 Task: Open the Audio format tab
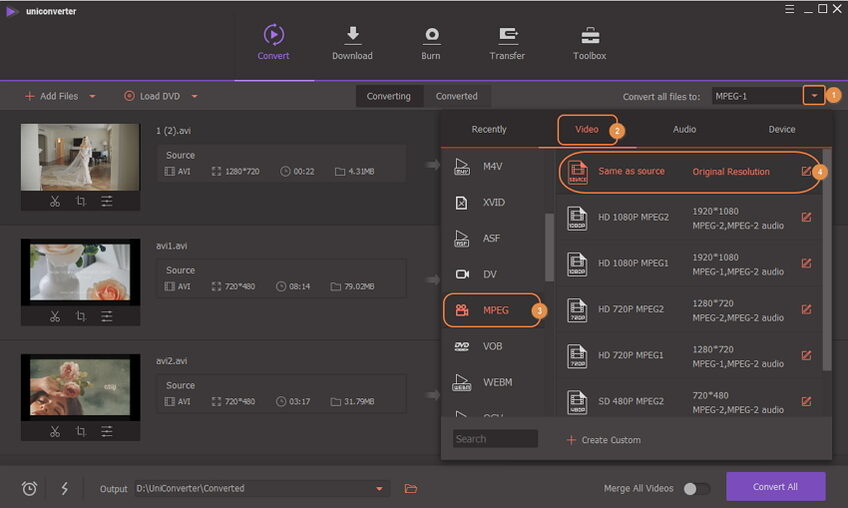(684, 129)
